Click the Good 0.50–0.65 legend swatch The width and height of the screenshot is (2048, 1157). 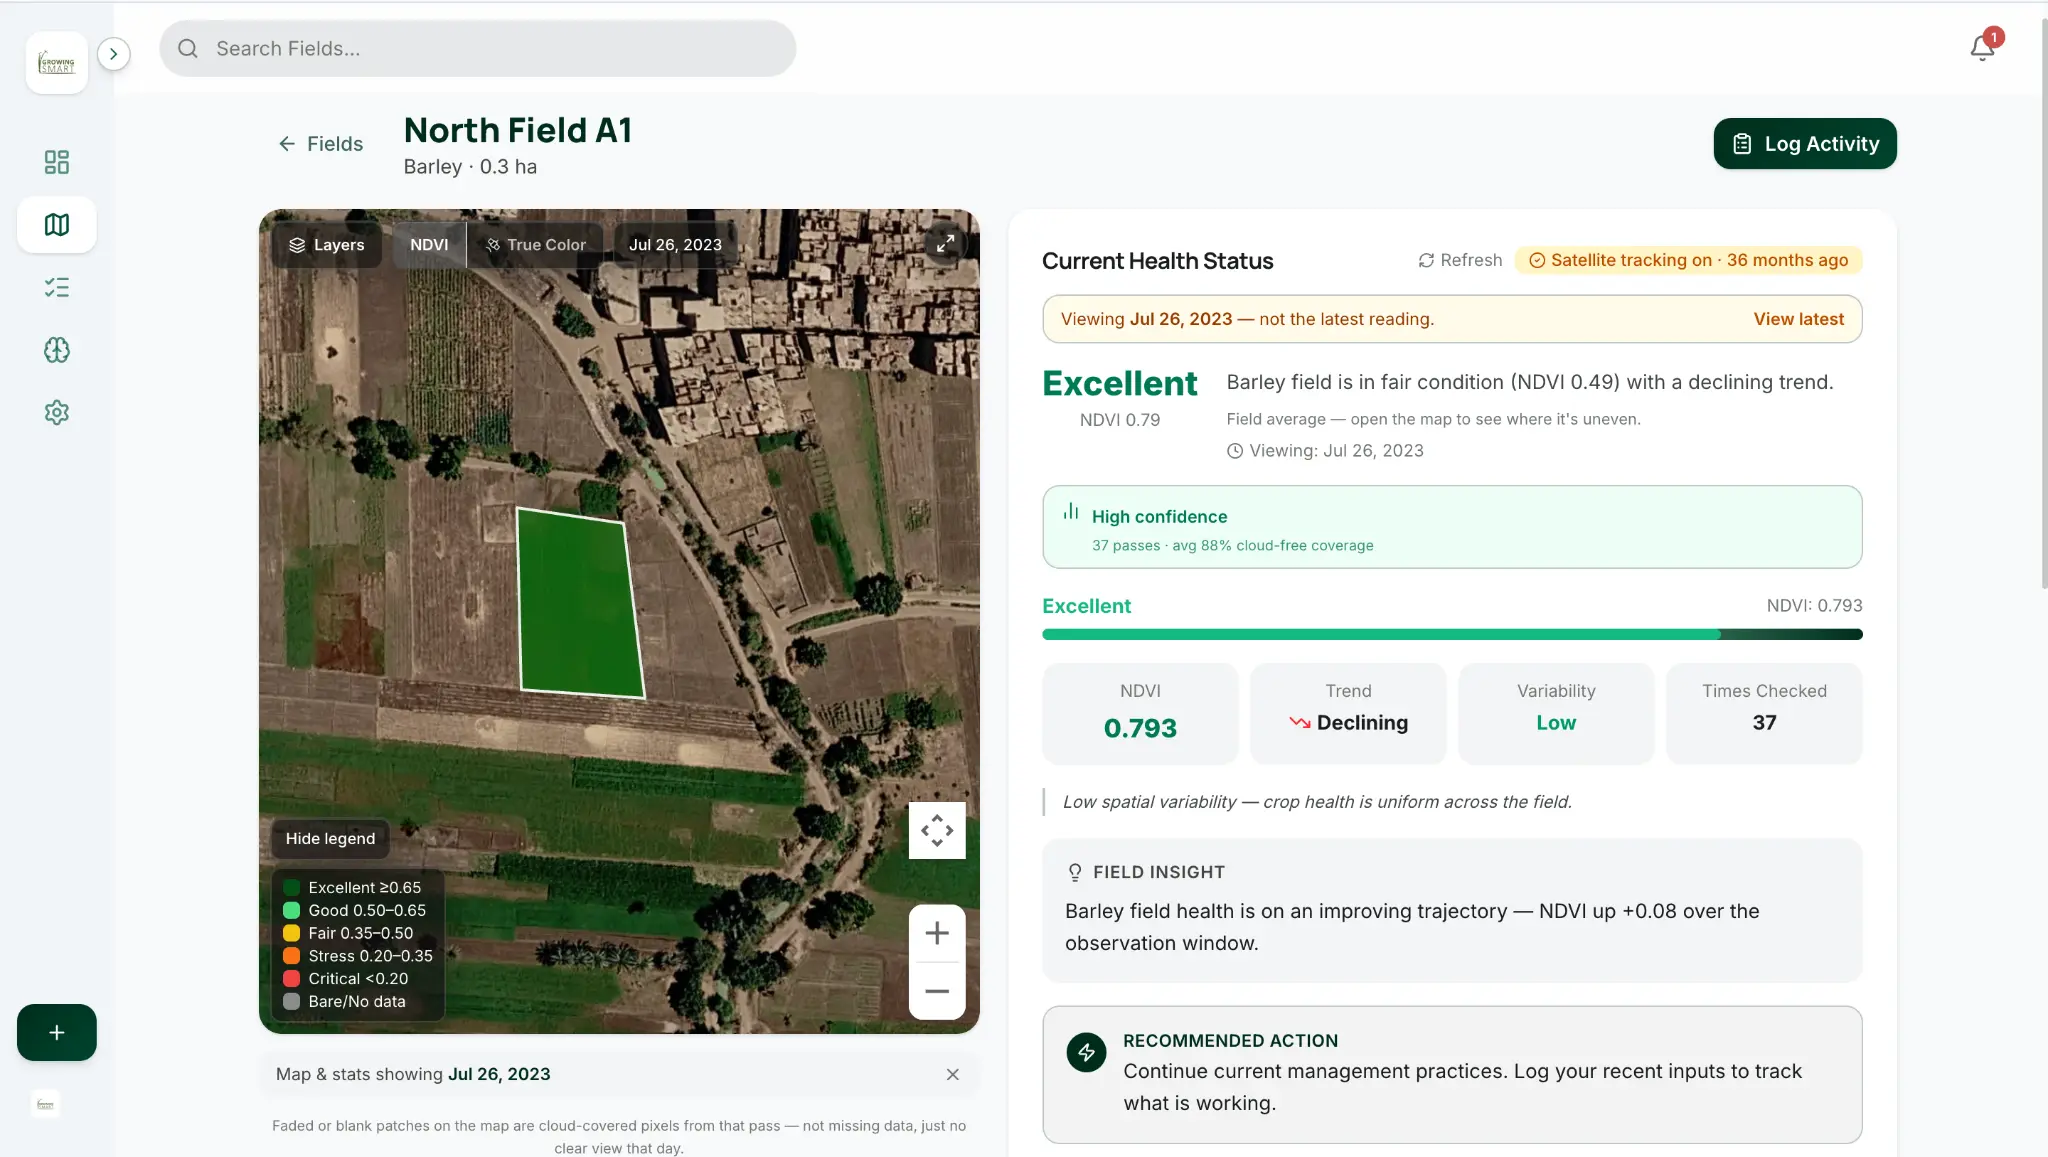coord(292,910)
